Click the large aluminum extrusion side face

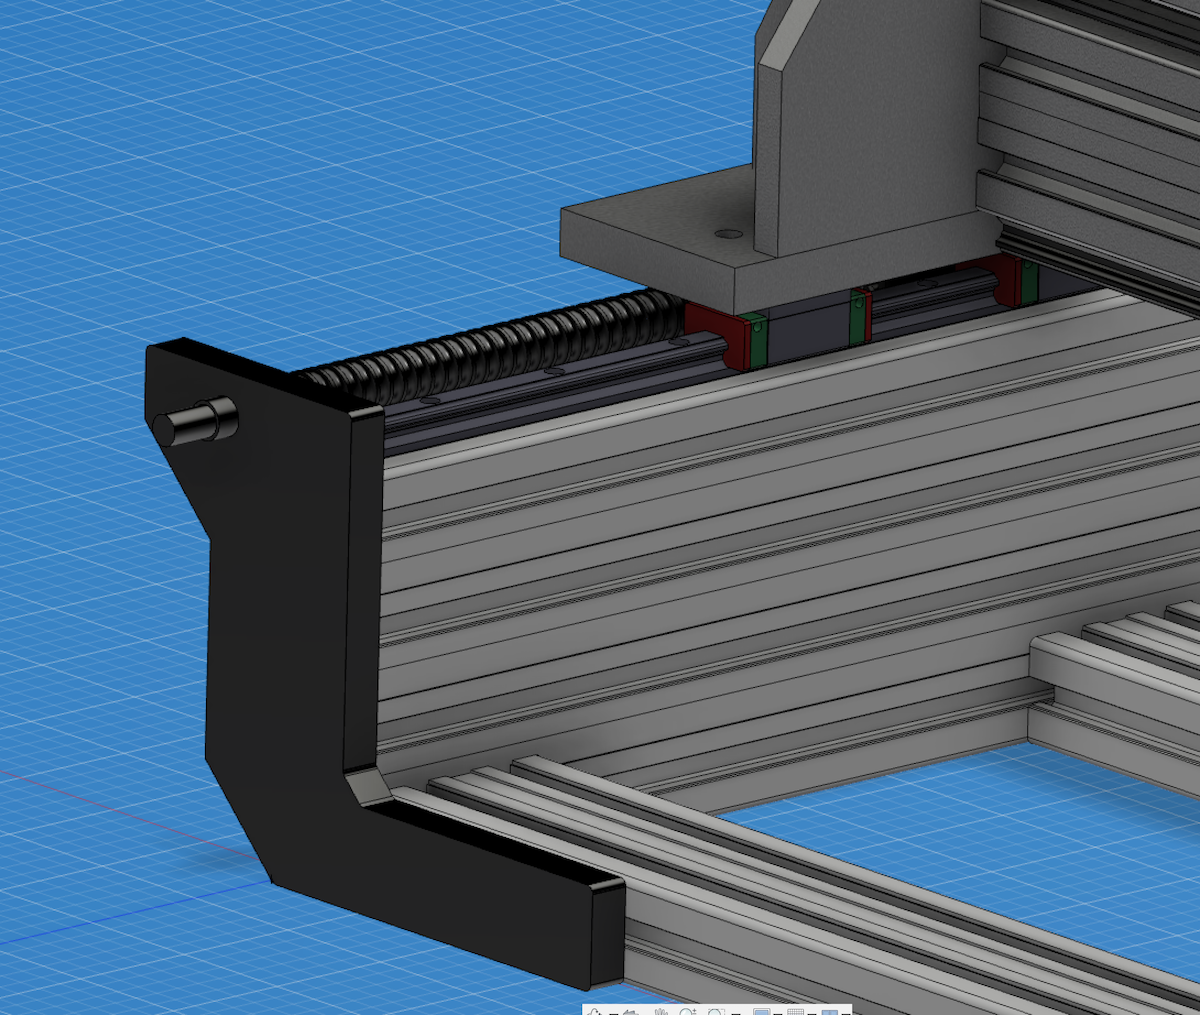pyautogui.click(x=700, y=560)
